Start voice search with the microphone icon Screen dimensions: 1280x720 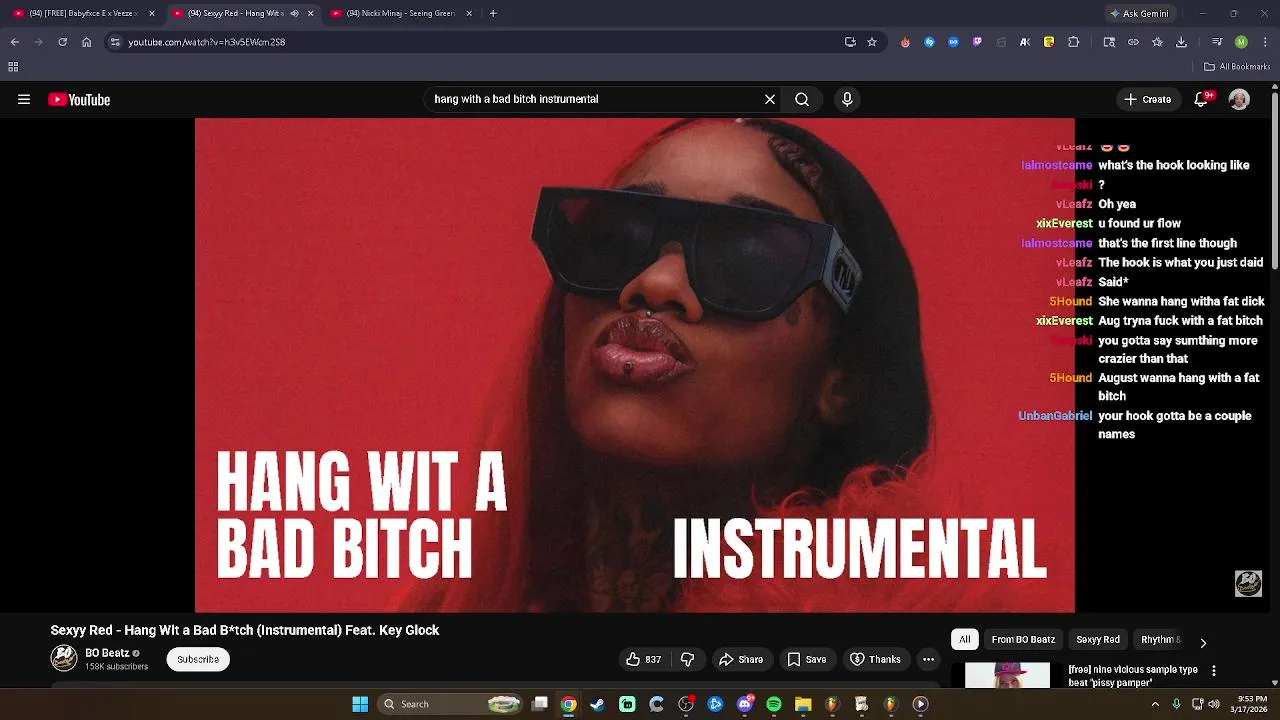tap(847, 99)
